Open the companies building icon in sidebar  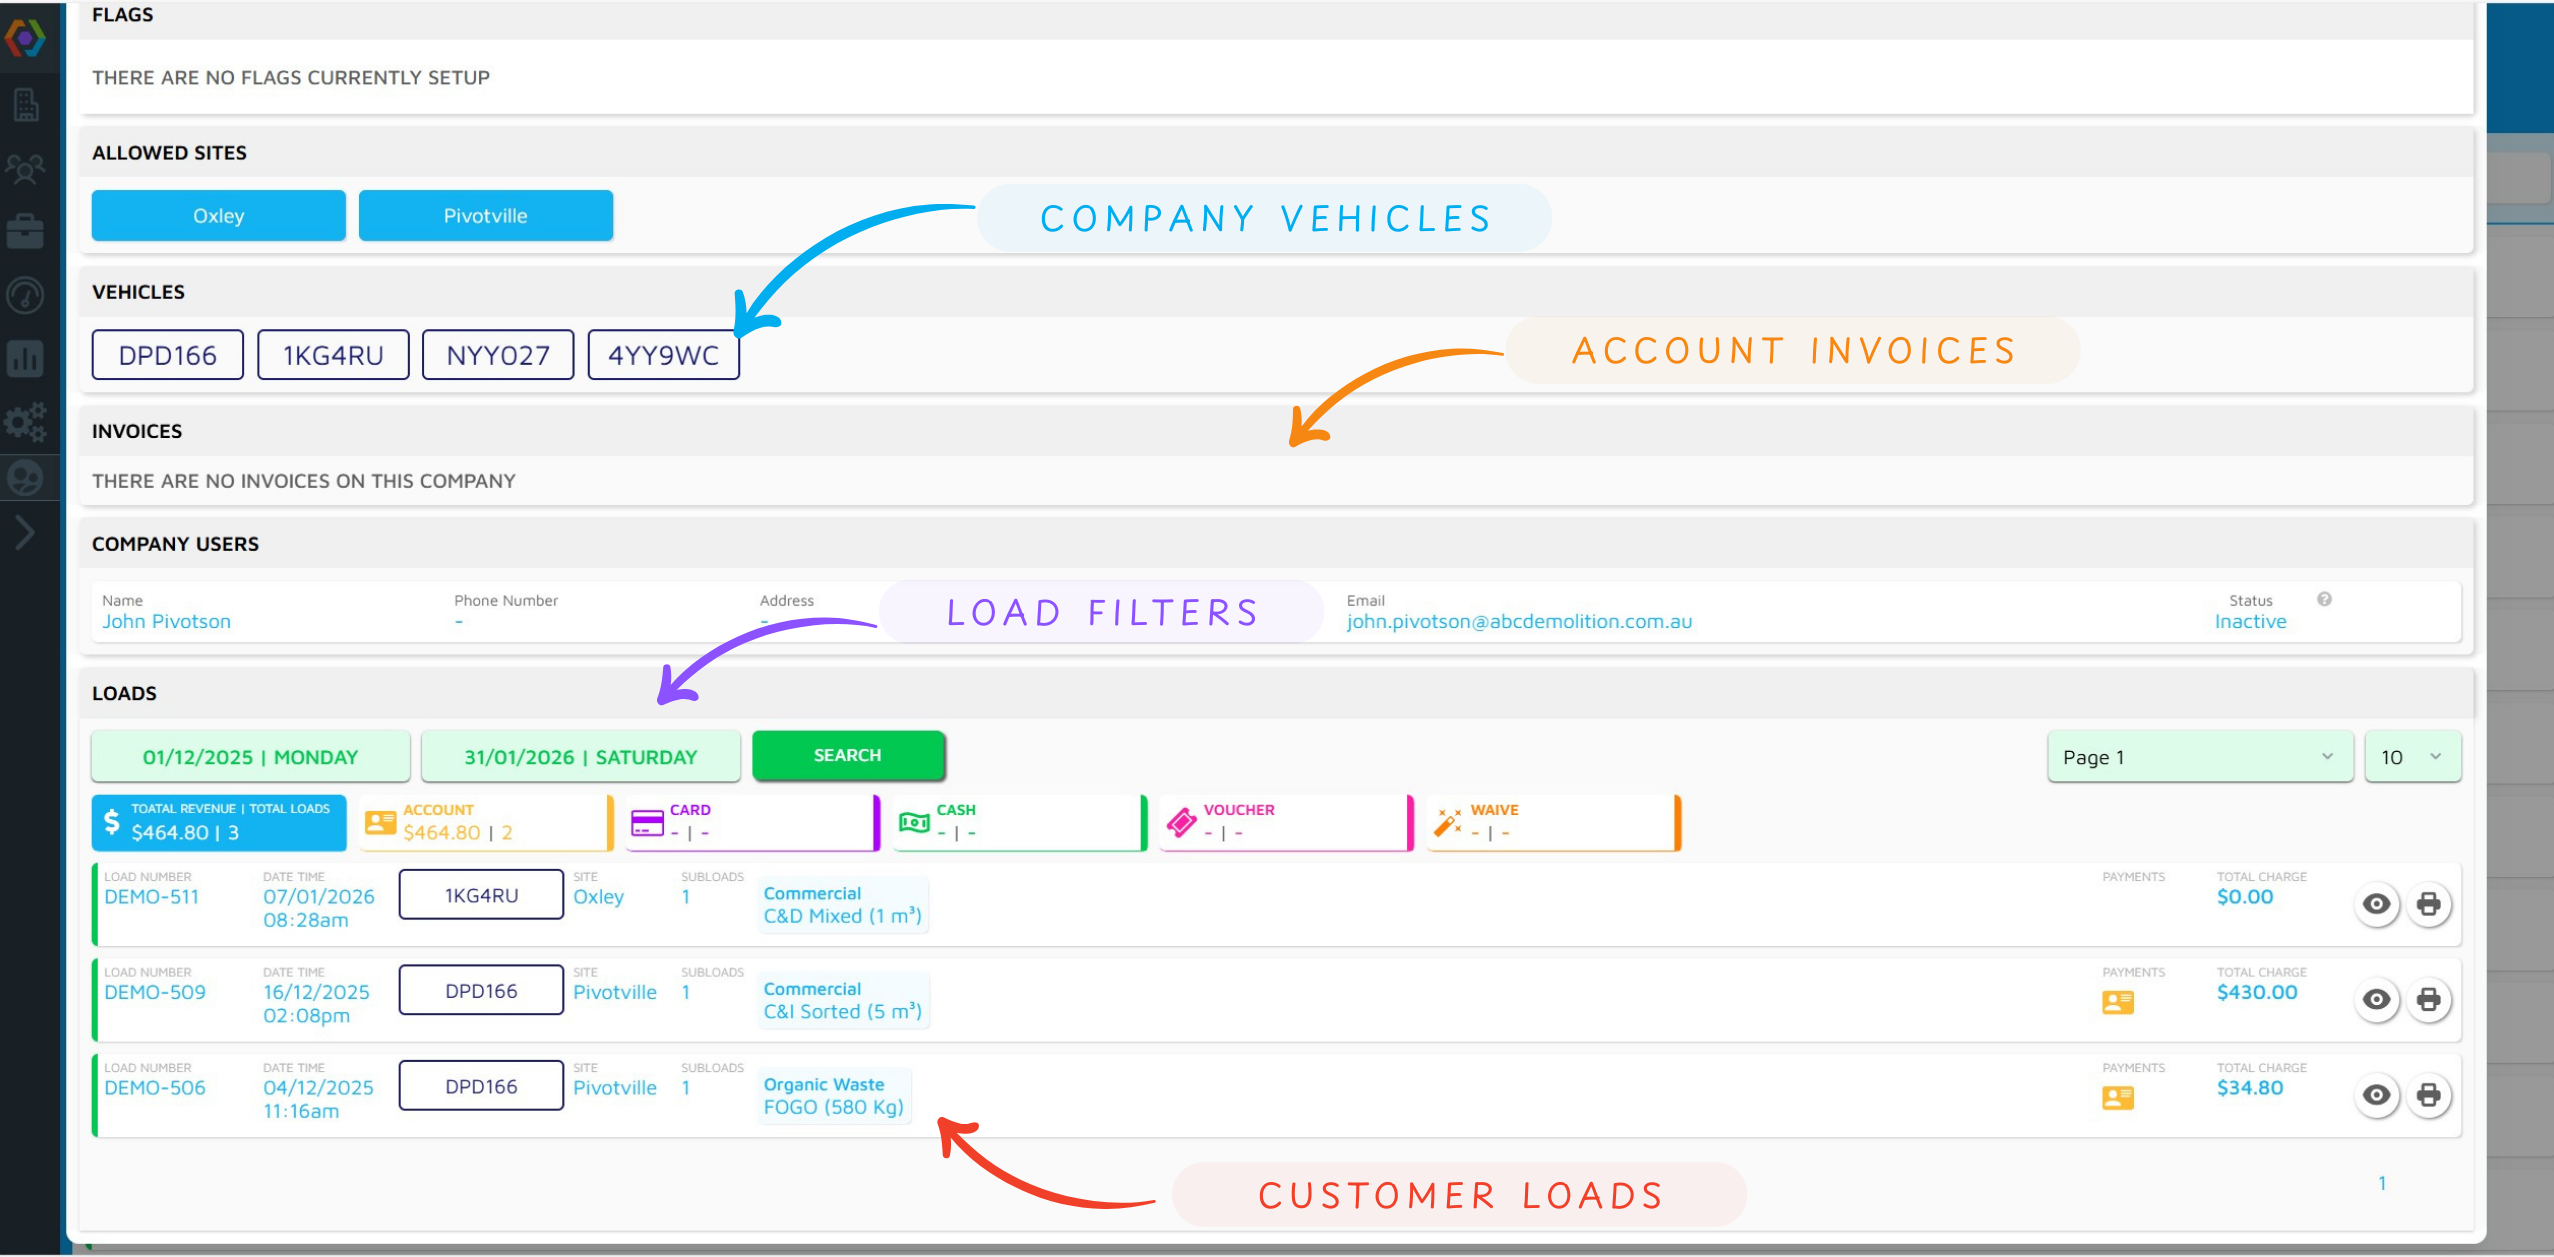pyautogui.click(x=26, y=103)
